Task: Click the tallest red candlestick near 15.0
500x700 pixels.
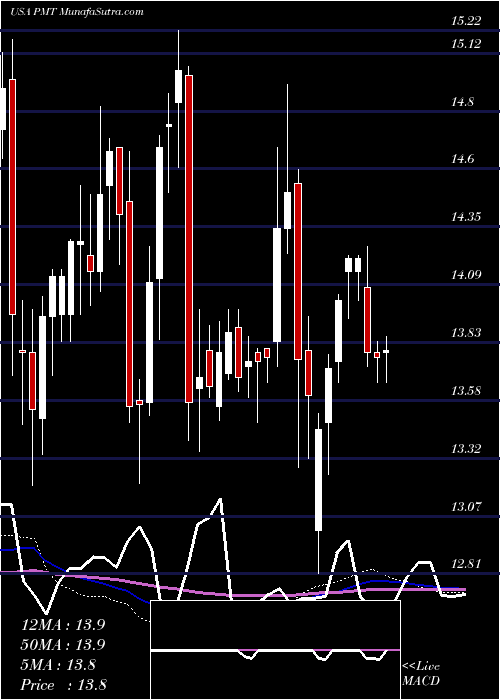Action: pyautogui.click(x=189, y=239)
